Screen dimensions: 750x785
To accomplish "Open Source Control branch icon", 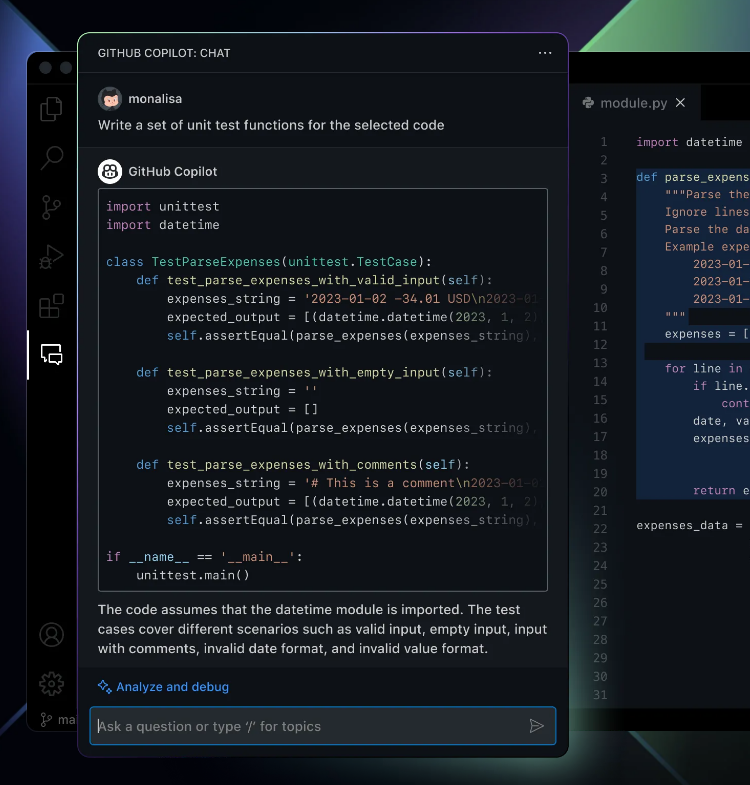I will (x=51, y=207).
